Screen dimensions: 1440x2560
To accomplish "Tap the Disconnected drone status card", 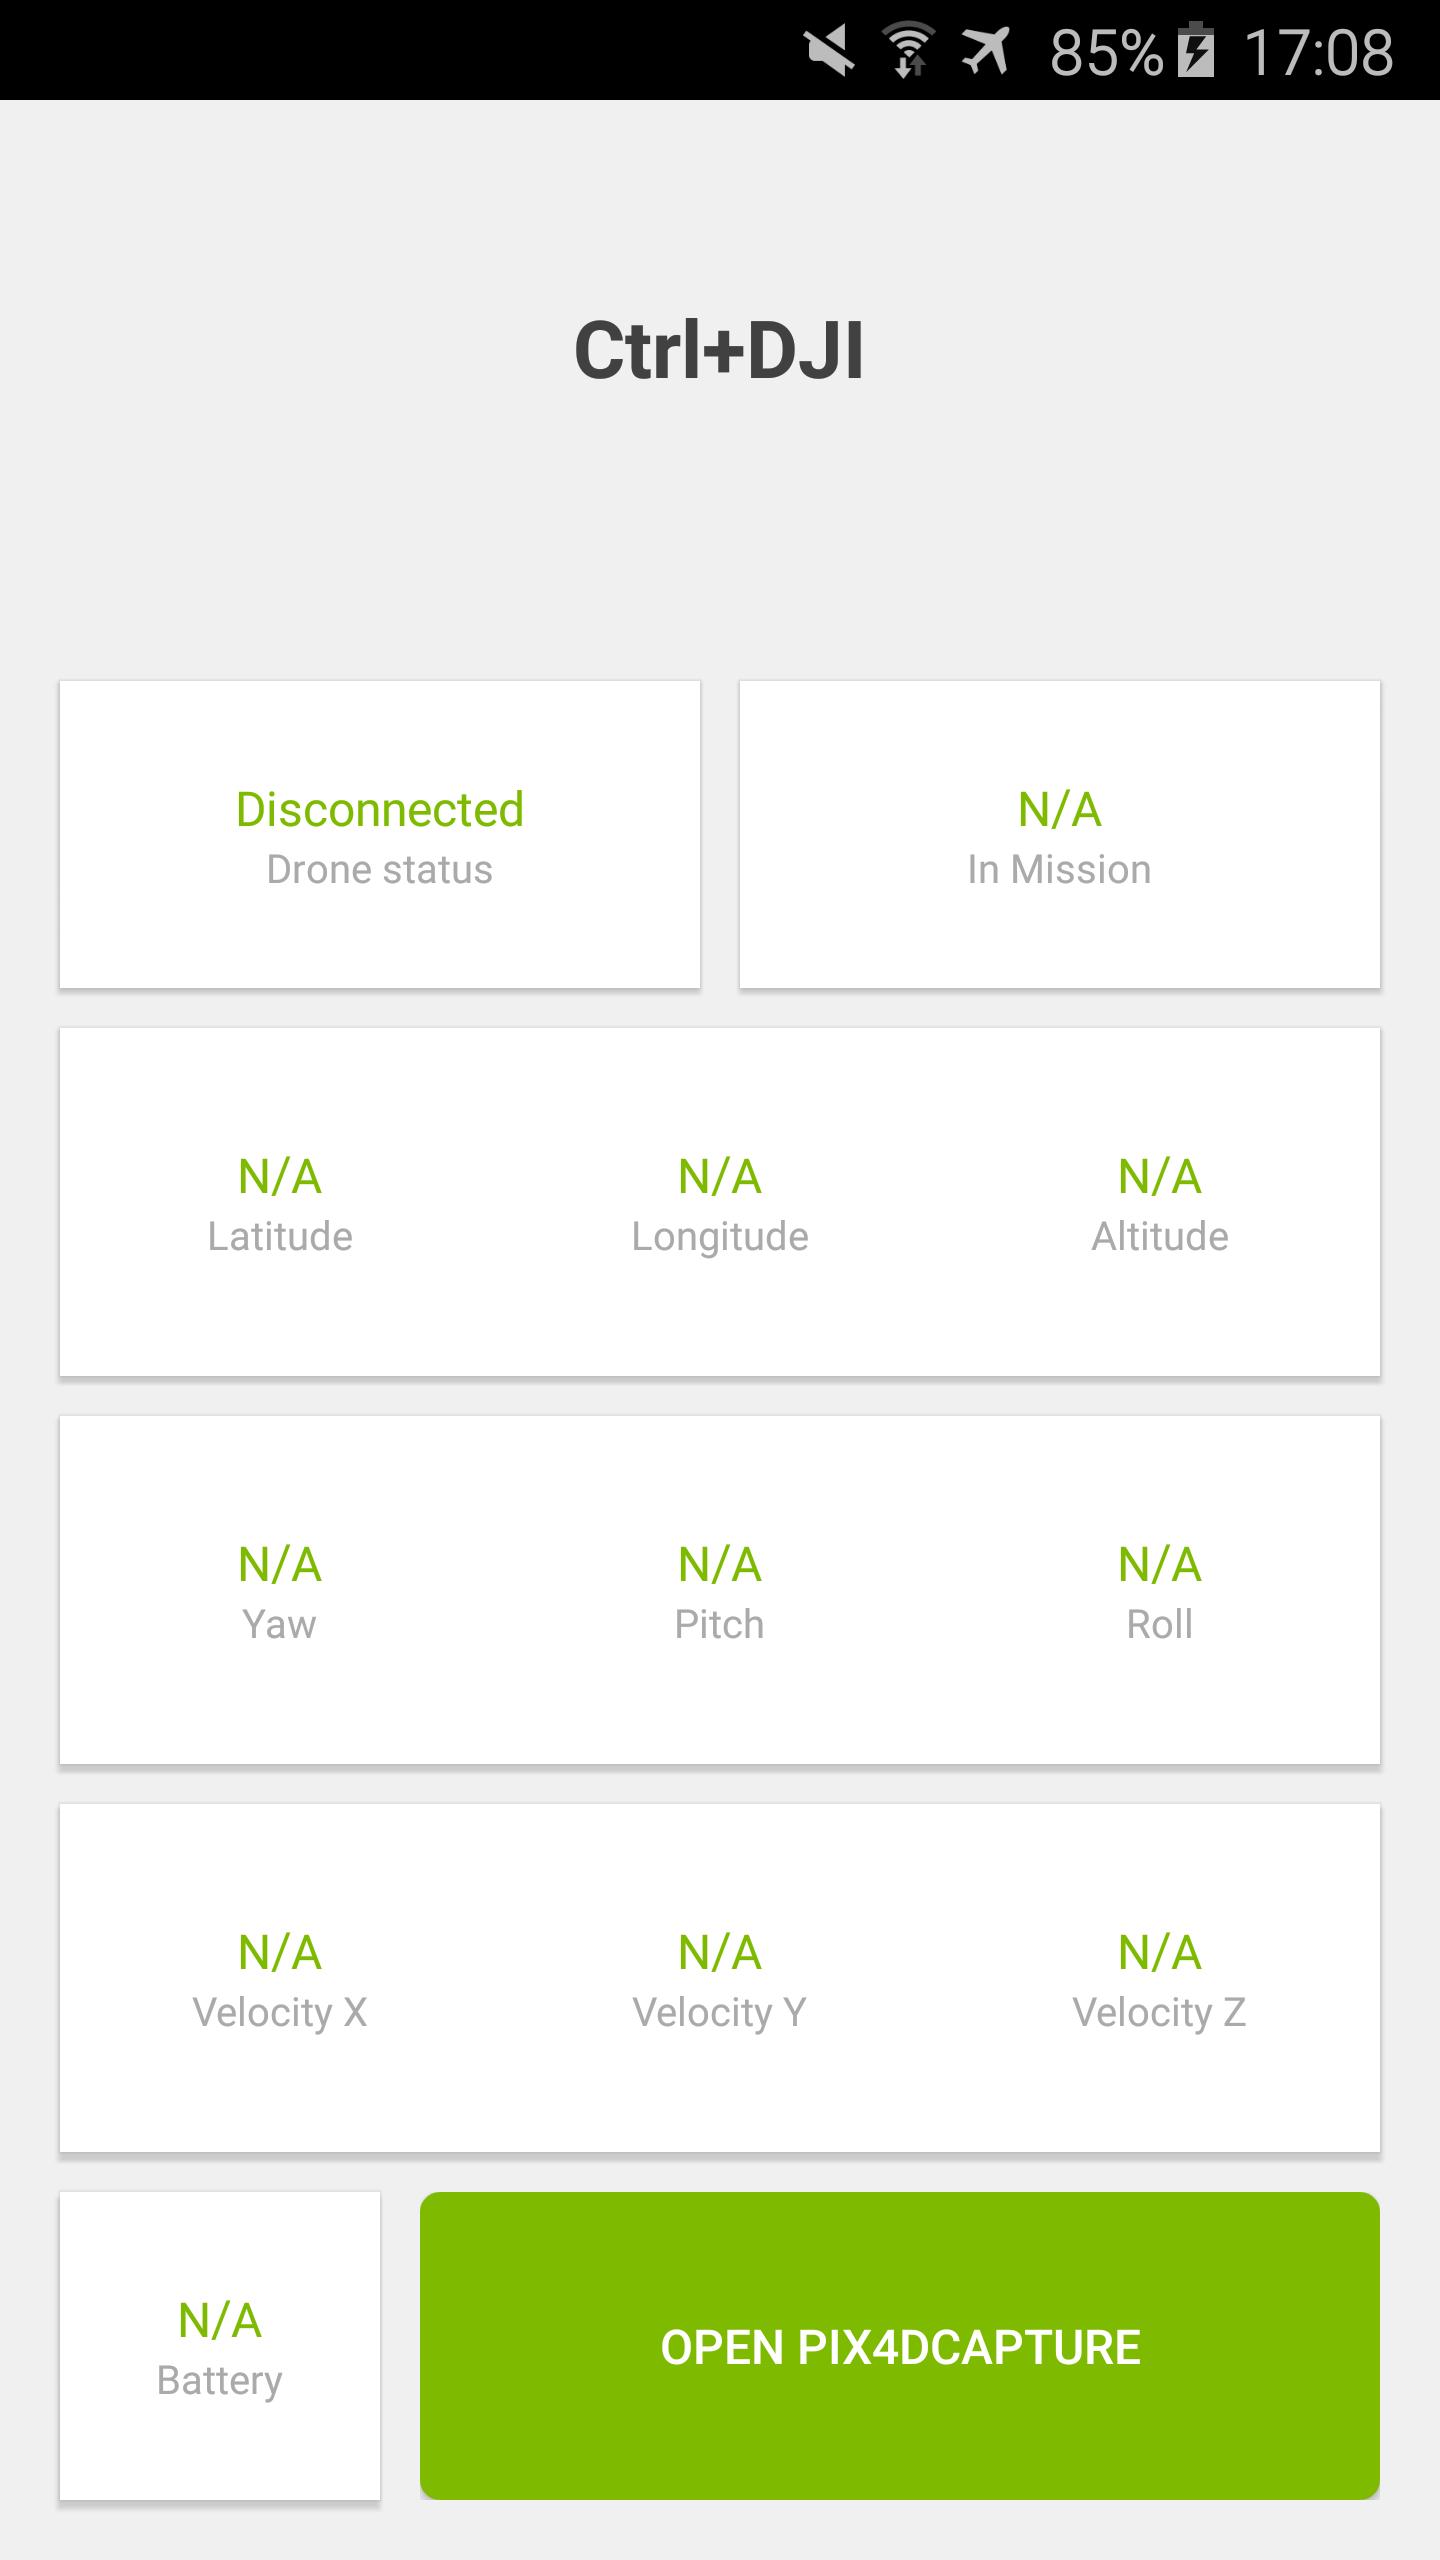I will pyautogui.click(x=380, y=835).
